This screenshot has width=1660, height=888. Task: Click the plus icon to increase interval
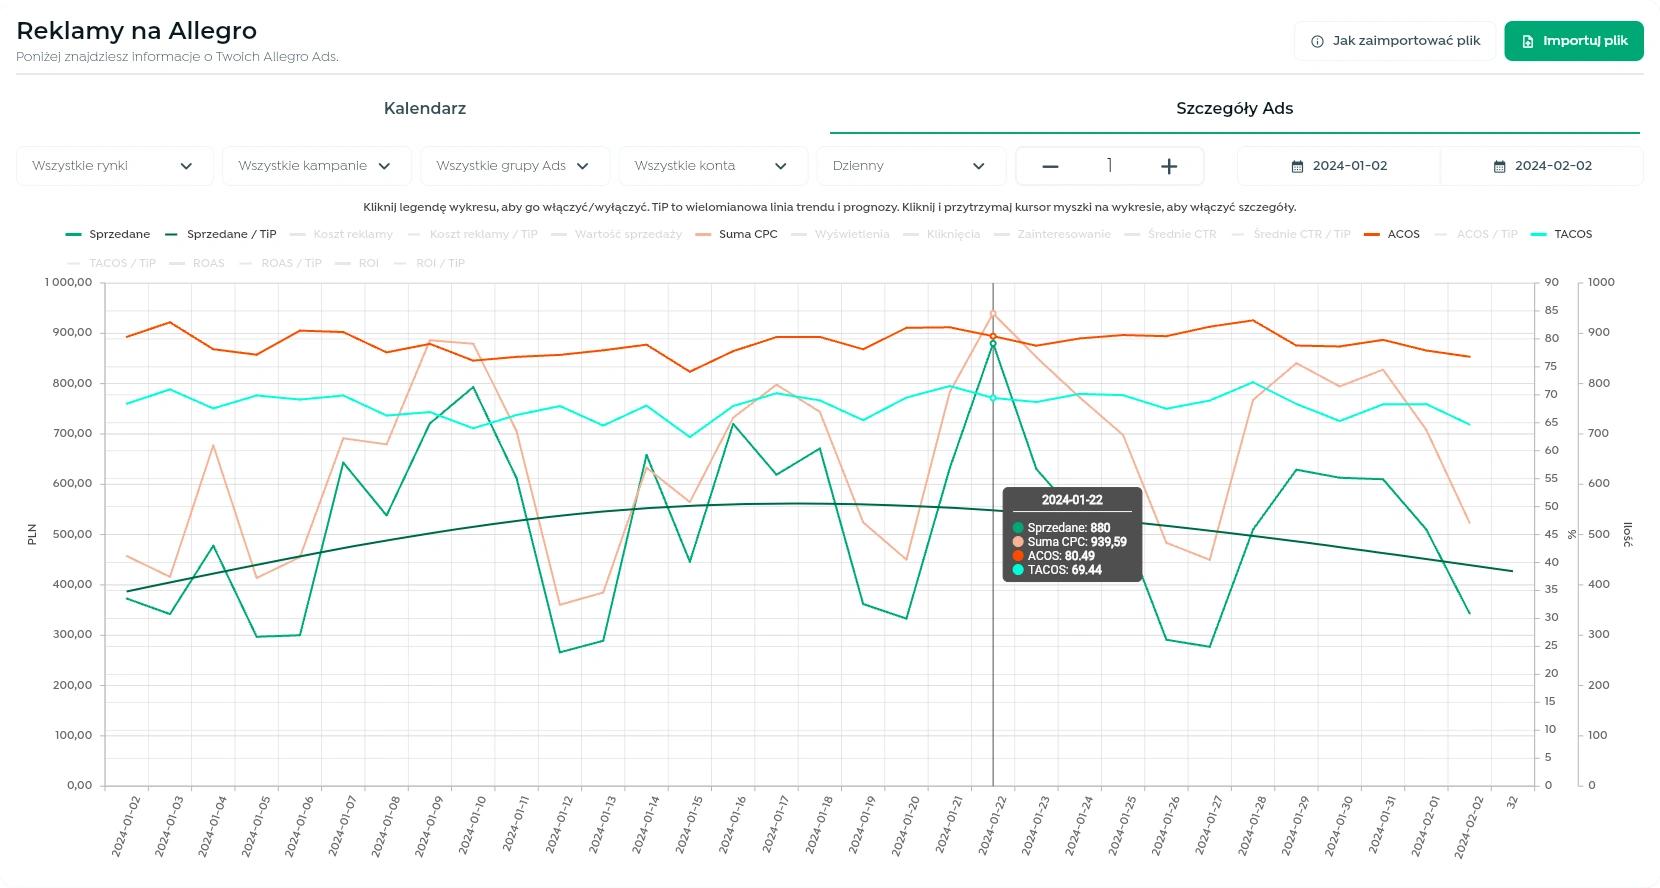(x=1168, y=166)
